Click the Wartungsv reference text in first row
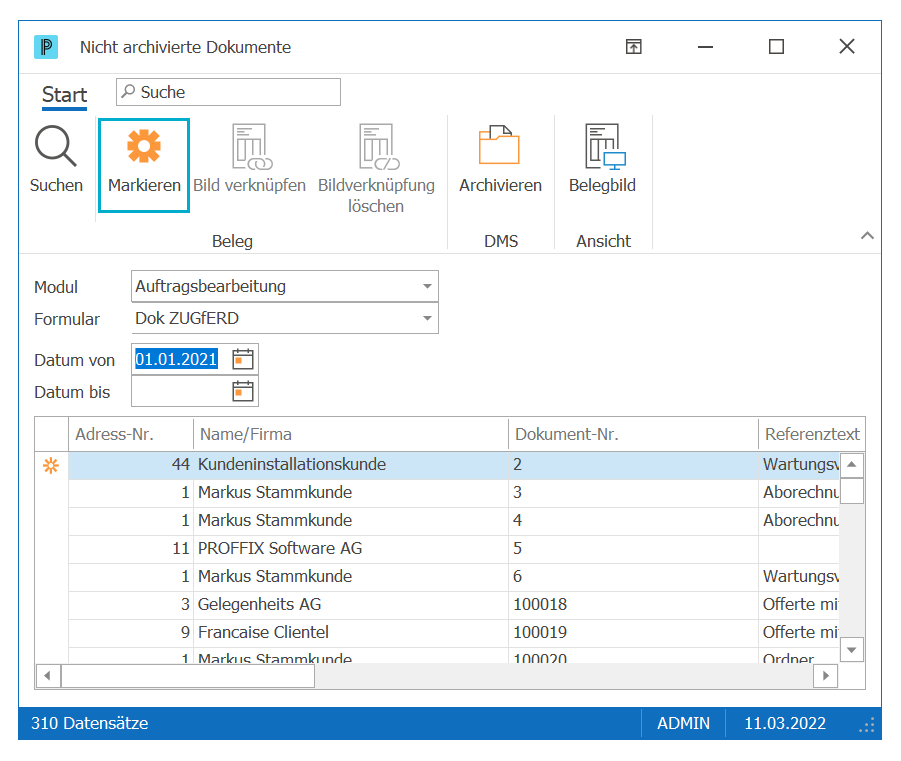 point(800,464)
